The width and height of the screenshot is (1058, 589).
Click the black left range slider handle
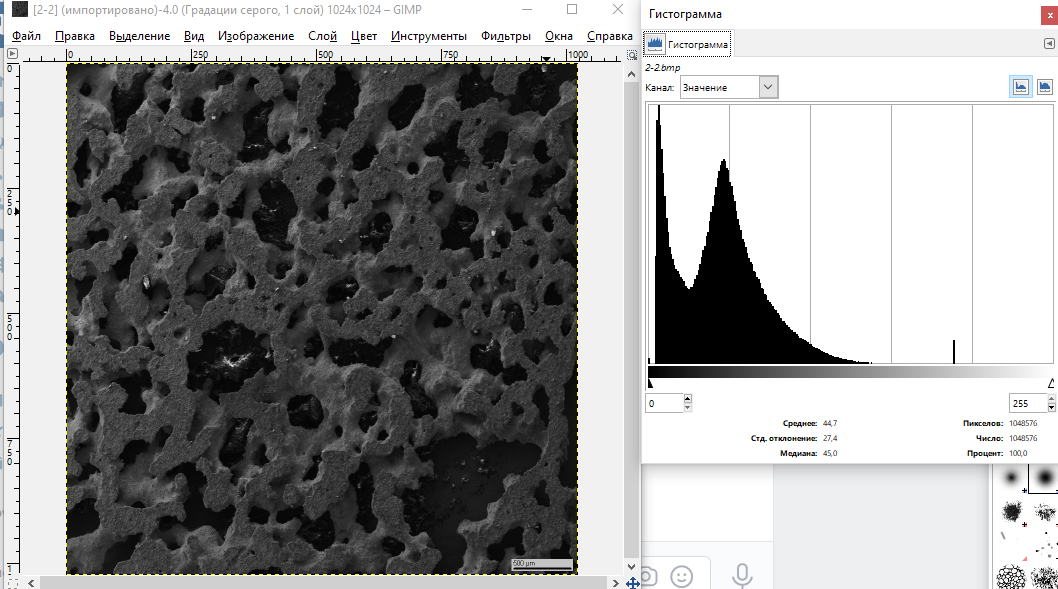tap(650, 383)
